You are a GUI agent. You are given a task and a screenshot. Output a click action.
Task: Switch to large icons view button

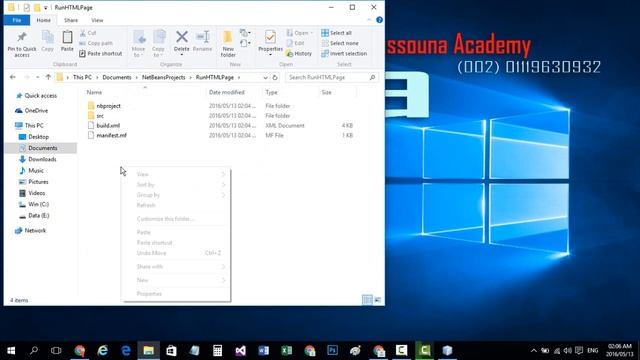tap(378, 300)
